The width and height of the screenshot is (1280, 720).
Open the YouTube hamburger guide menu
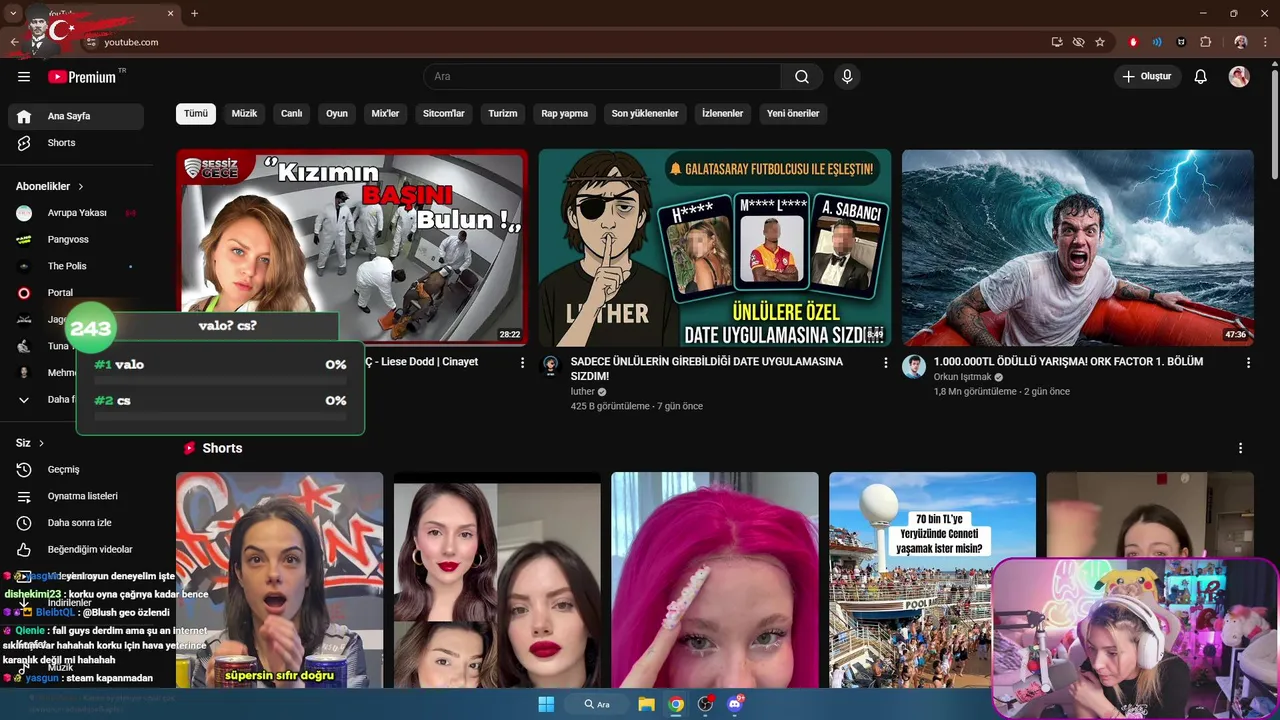pyautogui.click(x=24, y=77)
